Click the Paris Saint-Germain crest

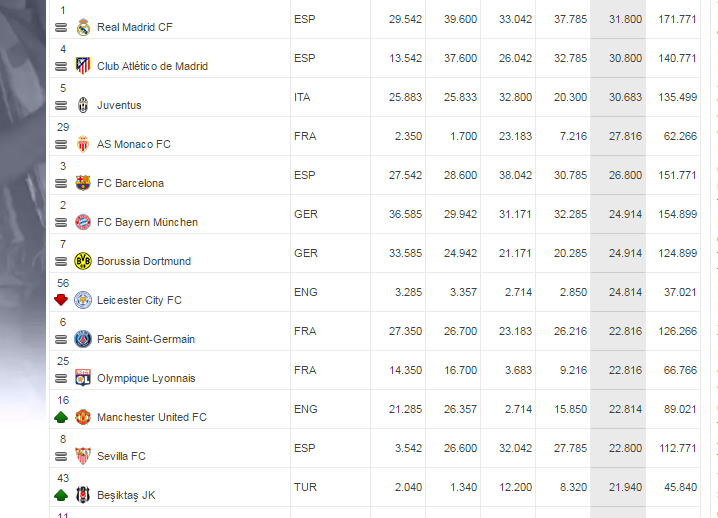coord(83,339)
